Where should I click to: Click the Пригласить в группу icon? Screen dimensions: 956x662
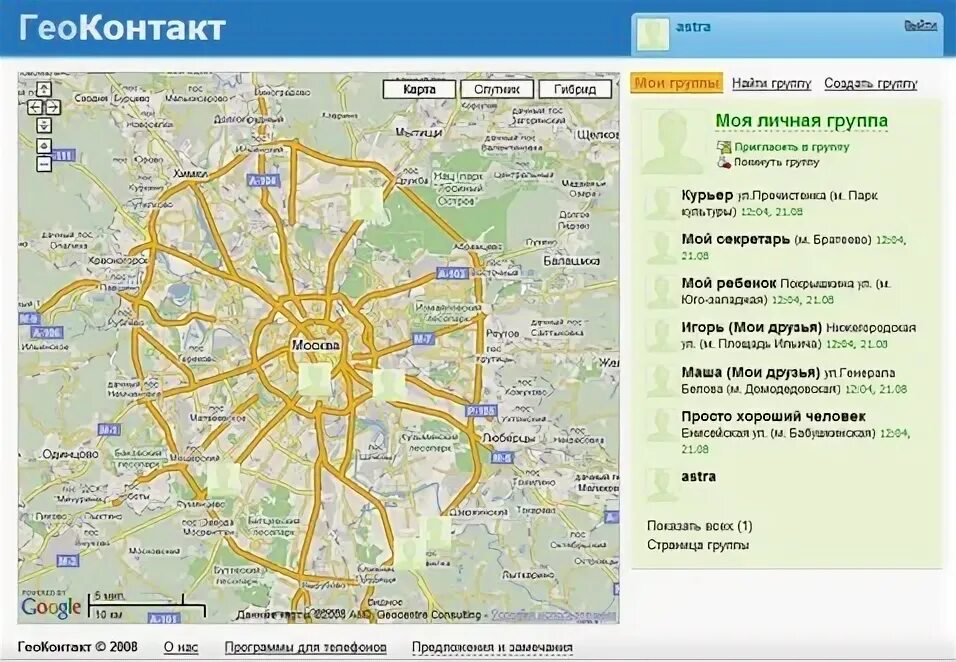724,147
